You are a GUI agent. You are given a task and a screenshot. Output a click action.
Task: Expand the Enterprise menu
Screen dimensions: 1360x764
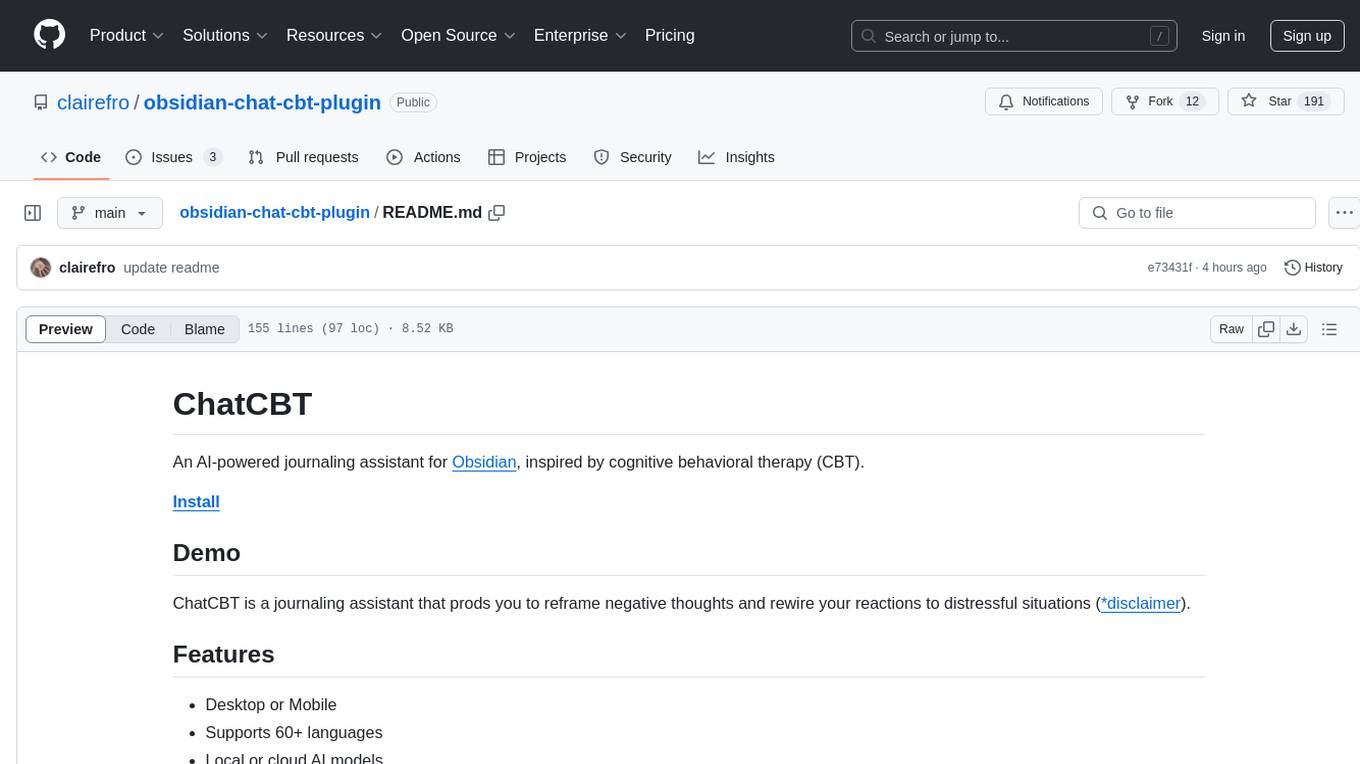point(580,35)
